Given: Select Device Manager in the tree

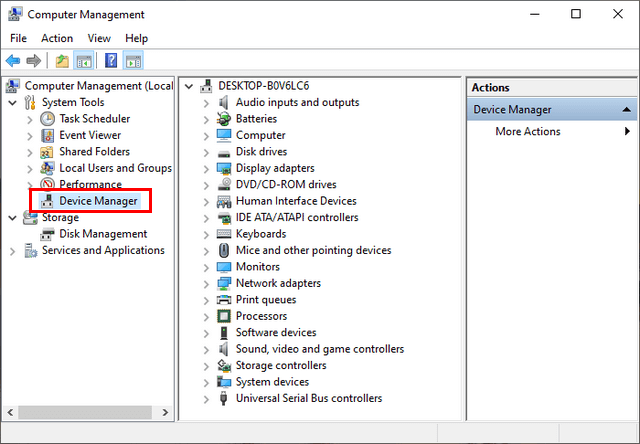Looking at the screenshot, I should pyautogui.click(x=98, y=201).
